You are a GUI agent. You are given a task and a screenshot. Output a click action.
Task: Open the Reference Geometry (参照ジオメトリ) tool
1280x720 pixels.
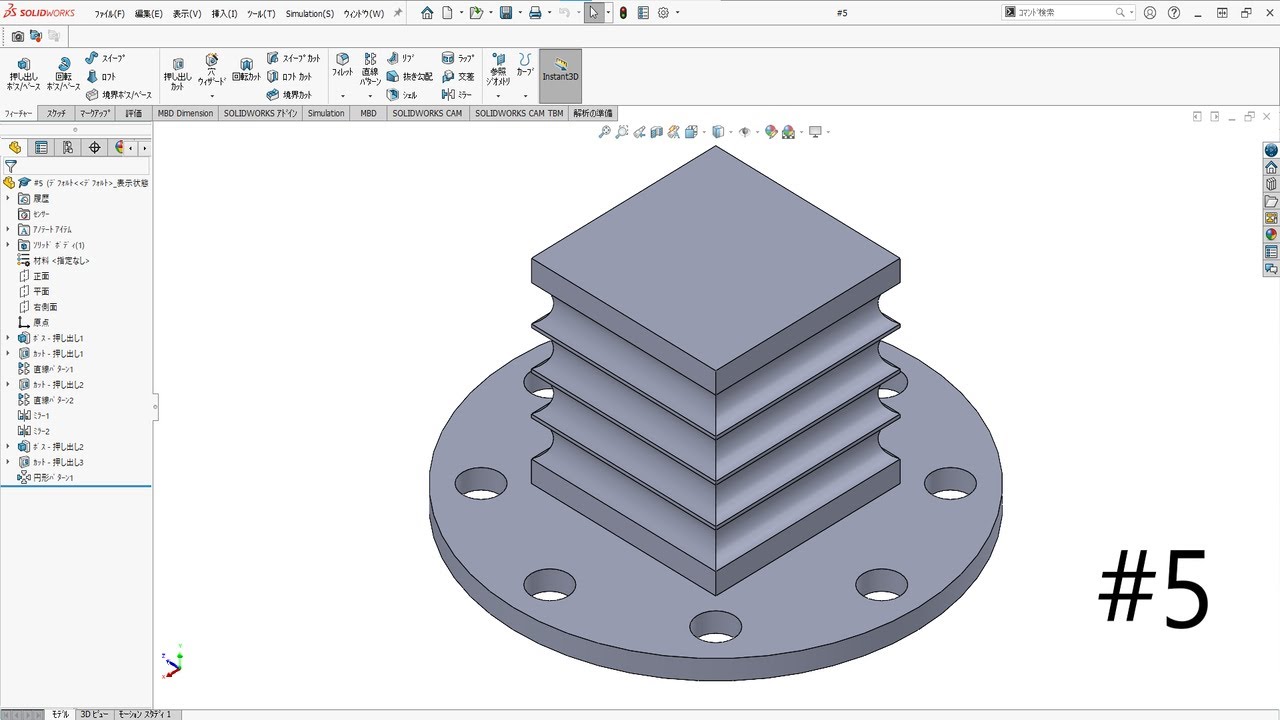498,70
